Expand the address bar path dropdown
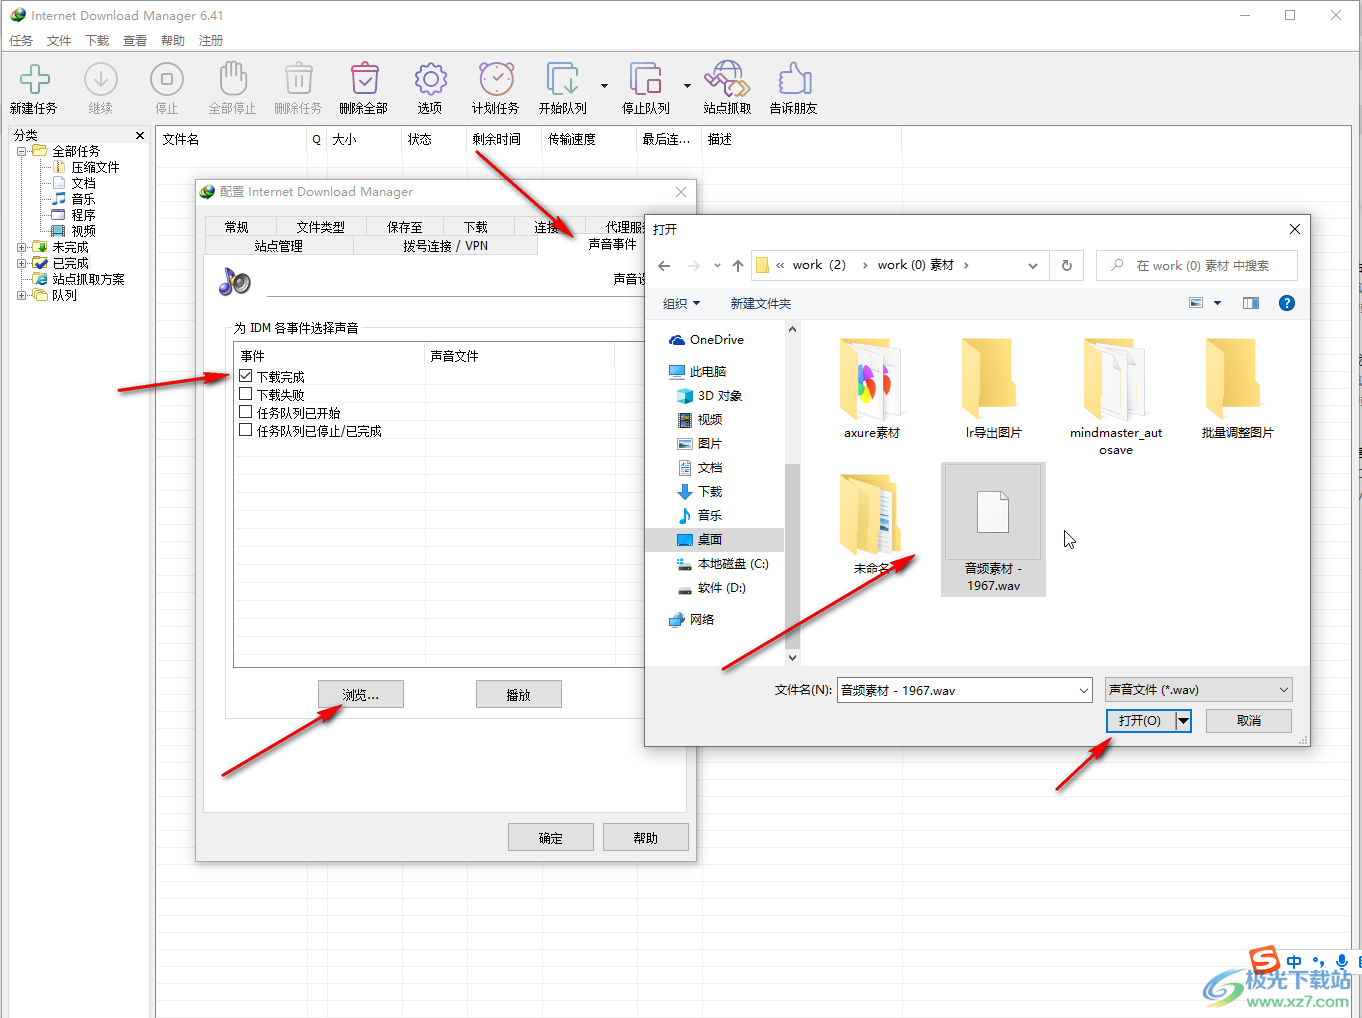 1033,266
